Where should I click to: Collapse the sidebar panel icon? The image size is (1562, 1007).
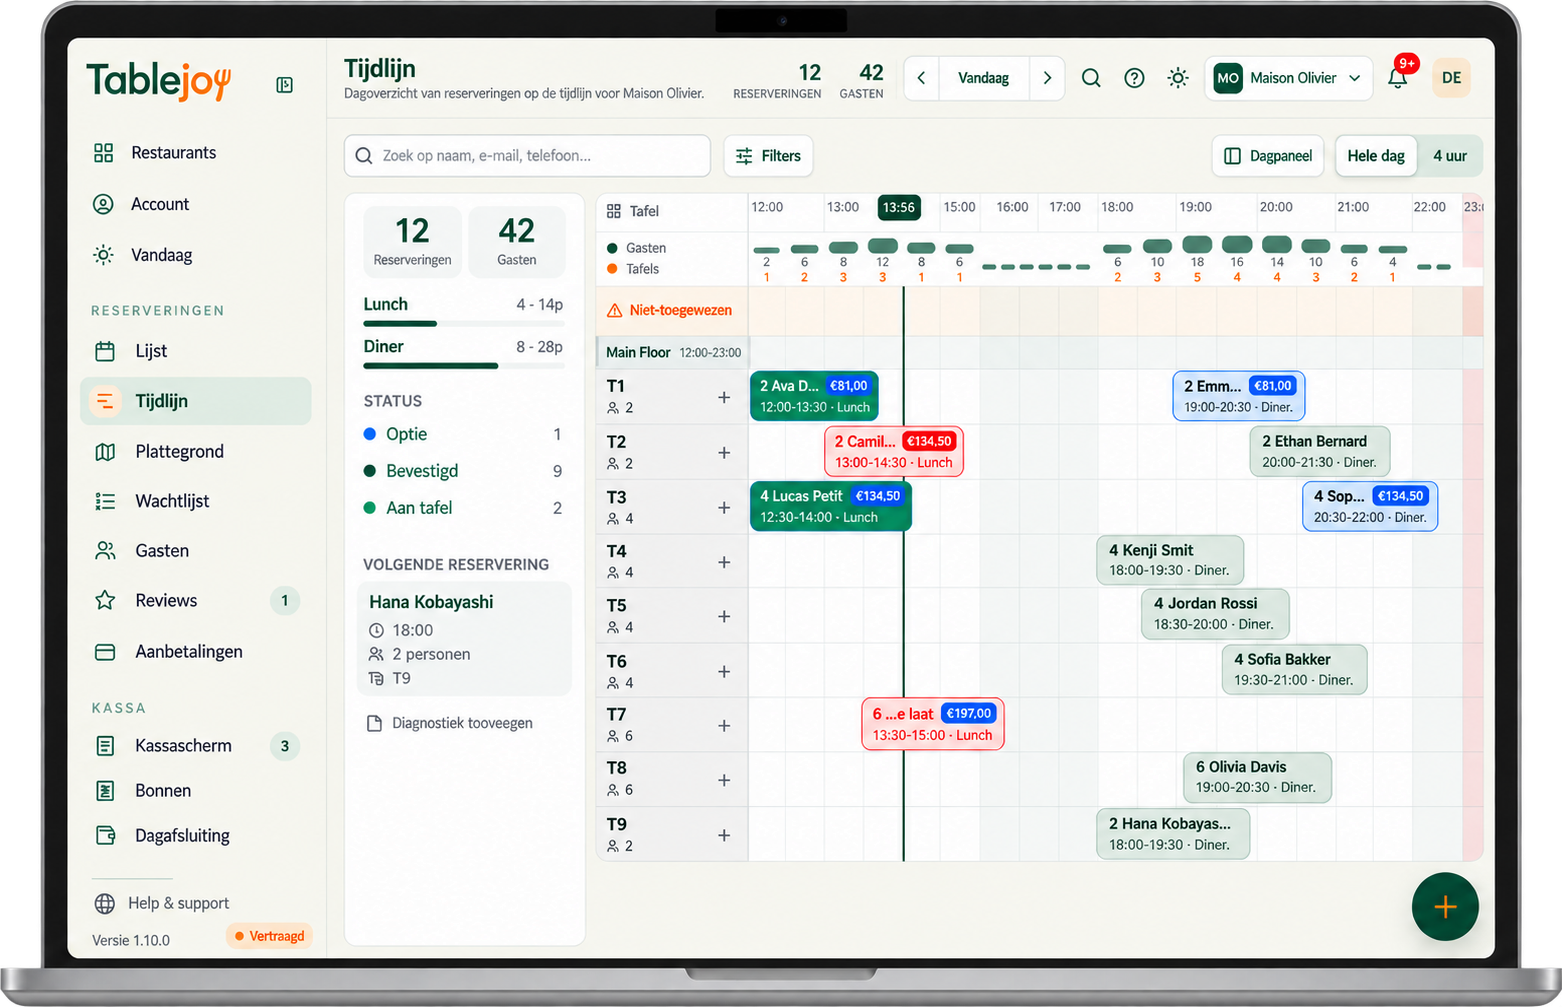pyautogui.click(x=285, y=85)
